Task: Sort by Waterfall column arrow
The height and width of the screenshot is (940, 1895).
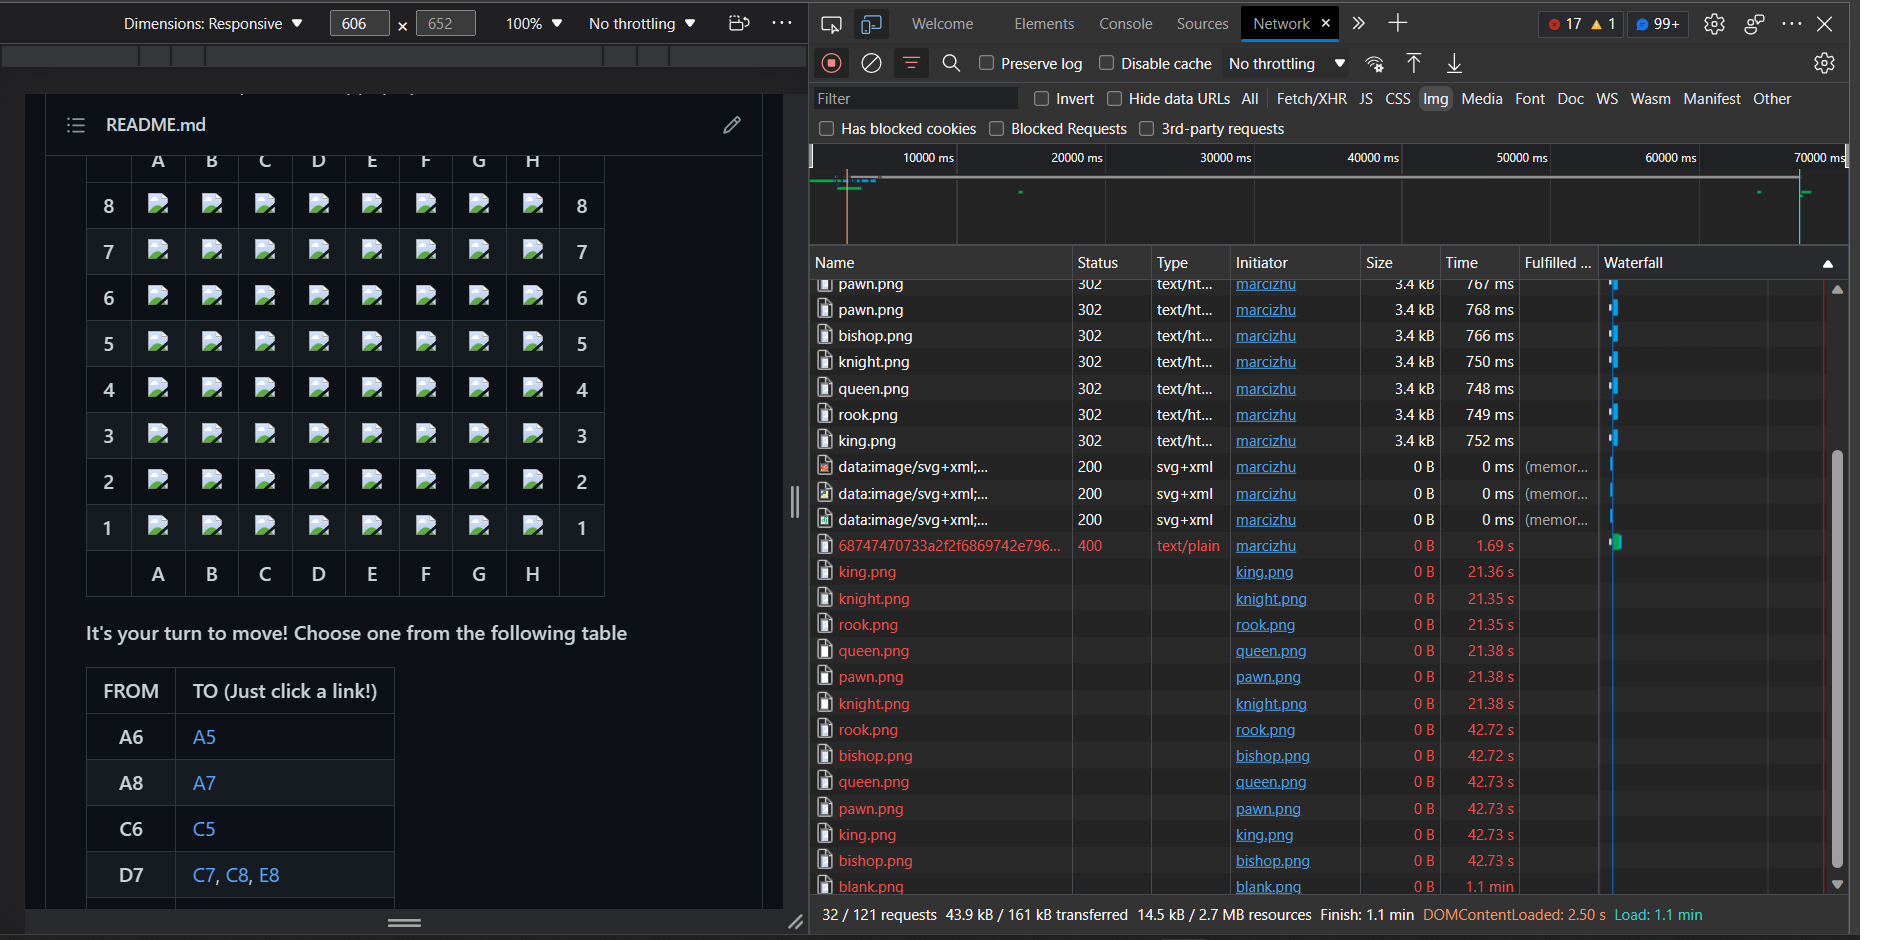Action: [1828, 264]
